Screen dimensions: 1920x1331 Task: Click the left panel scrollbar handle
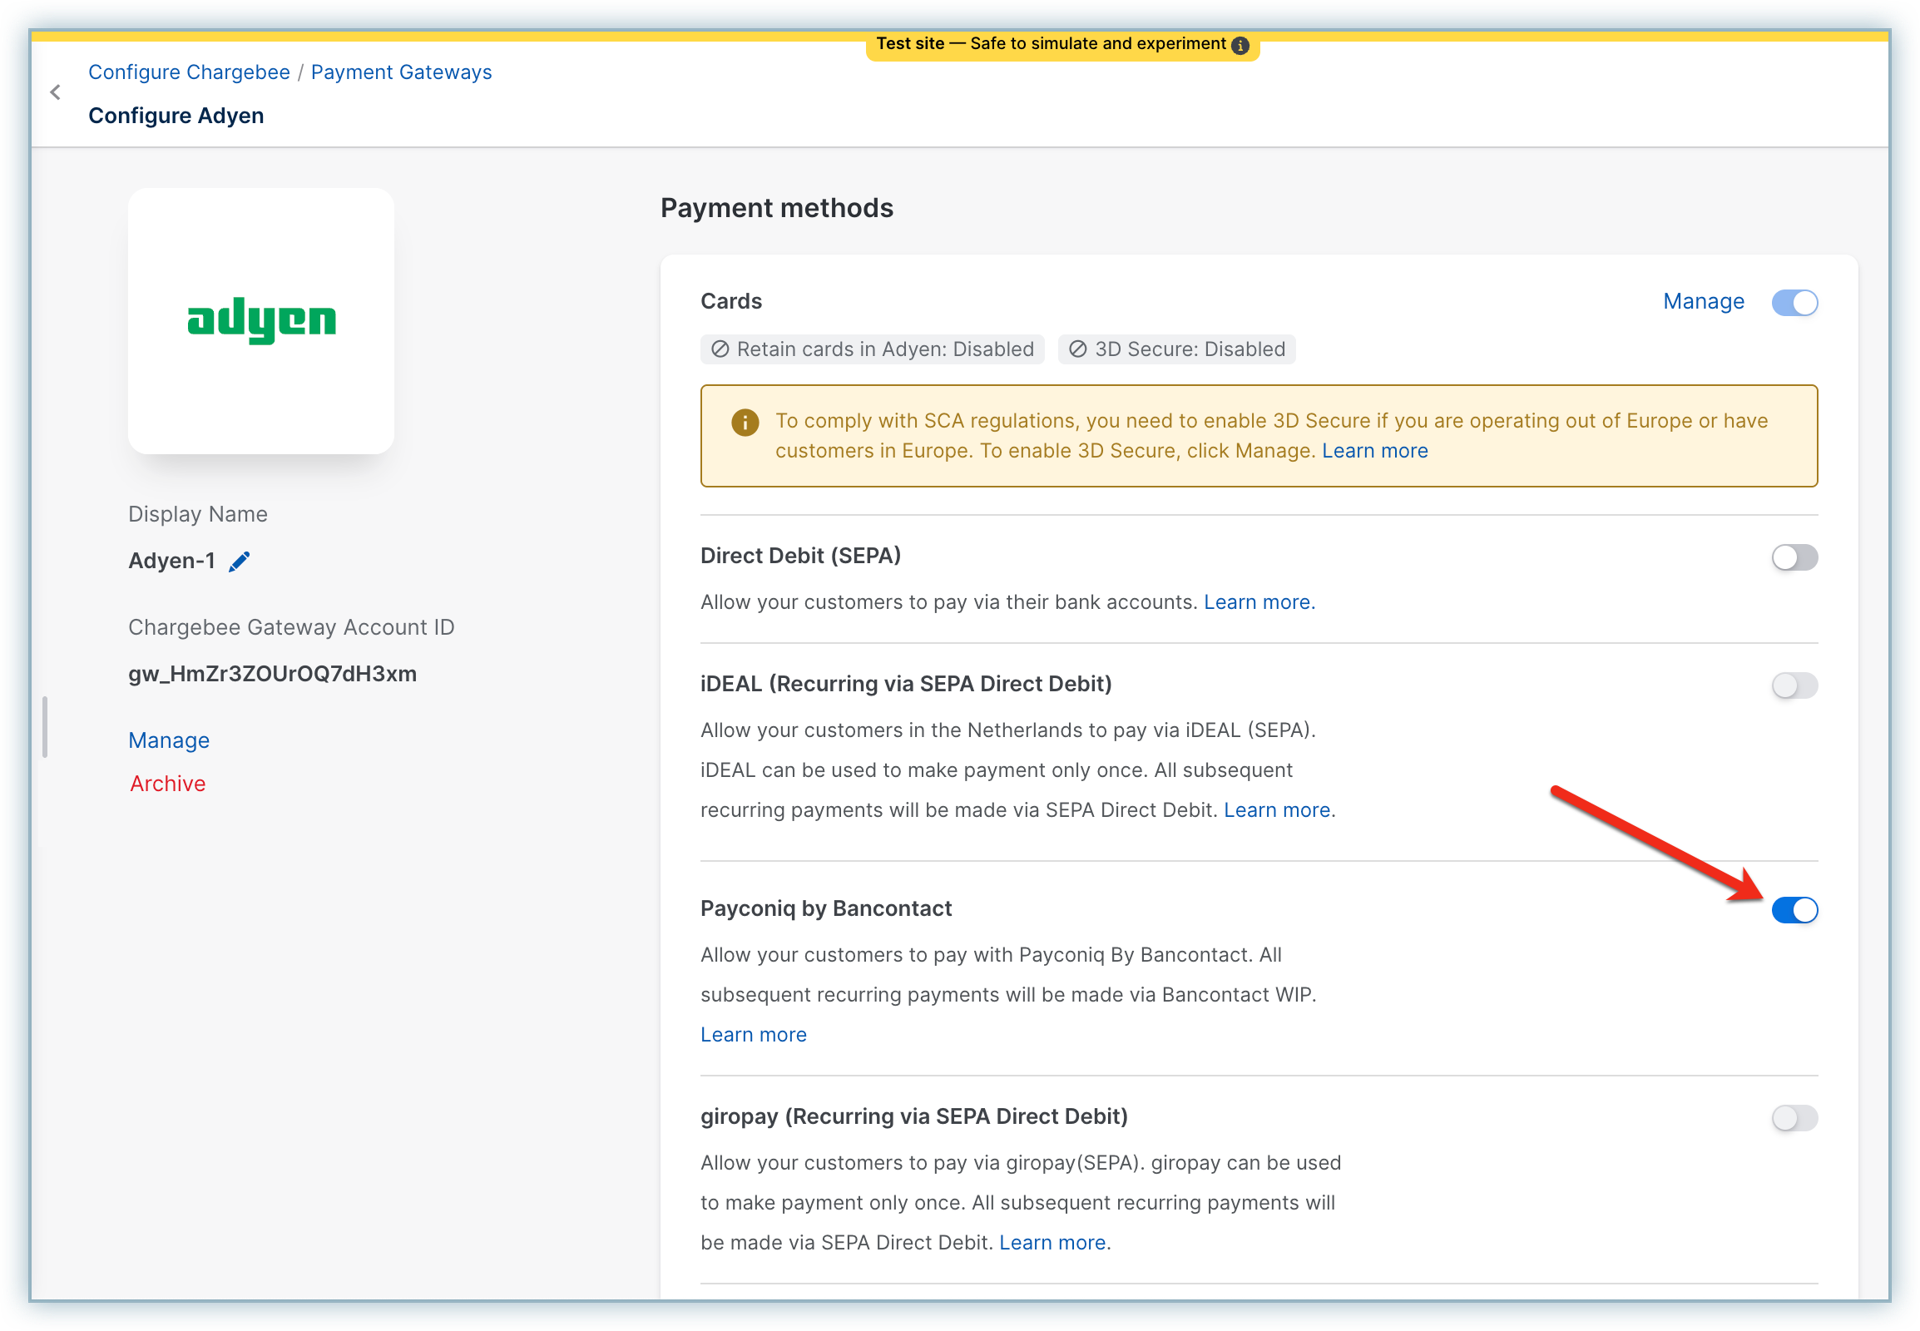tap(45, 727)
